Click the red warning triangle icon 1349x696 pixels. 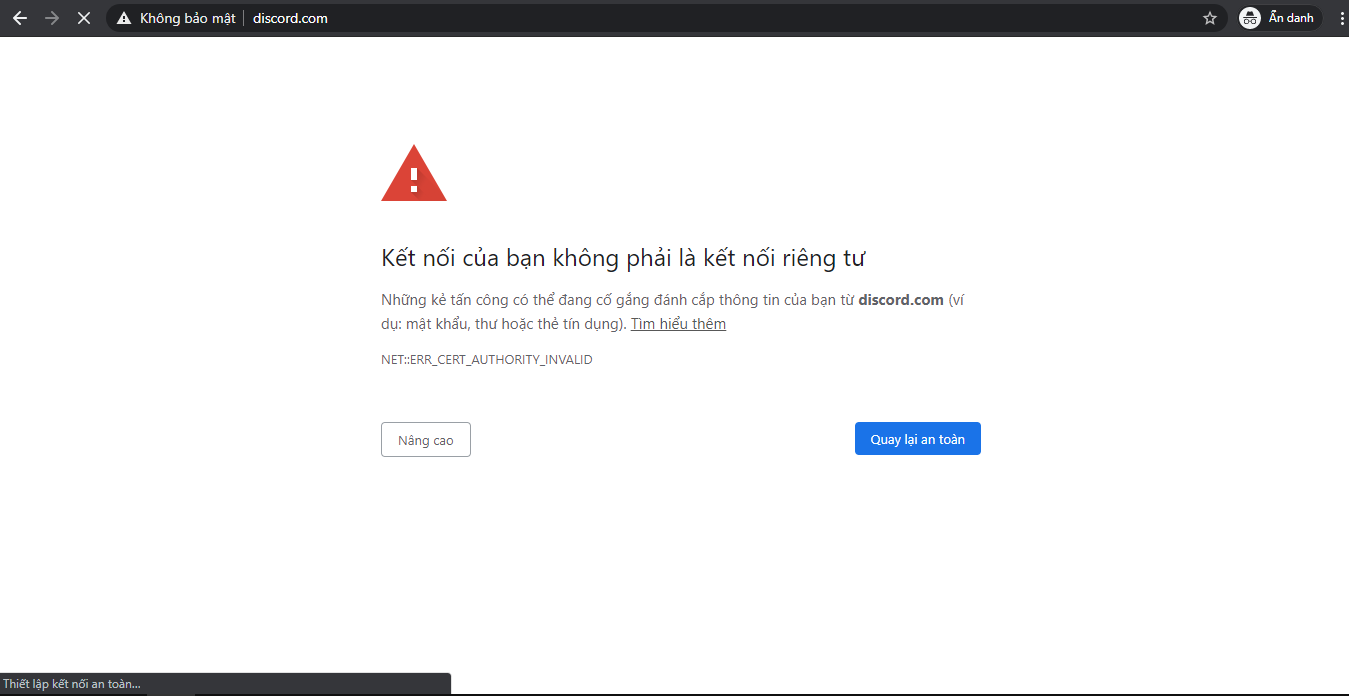tap(414, 174)
